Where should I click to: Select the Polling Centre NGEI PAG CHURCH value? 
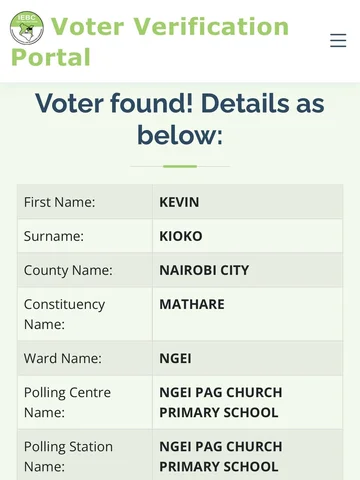(x=221, y=402)
